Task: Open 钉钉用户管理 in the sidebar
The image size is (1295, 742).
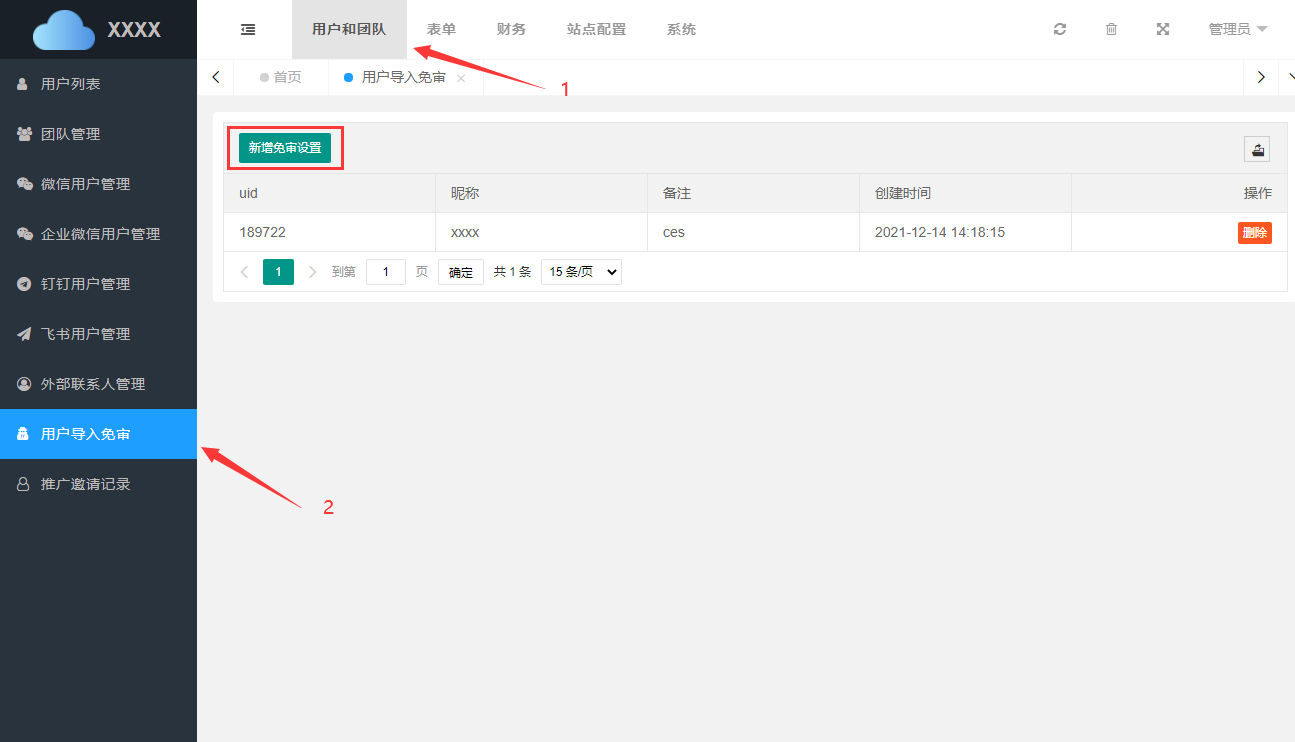Action: click(85, 284)
